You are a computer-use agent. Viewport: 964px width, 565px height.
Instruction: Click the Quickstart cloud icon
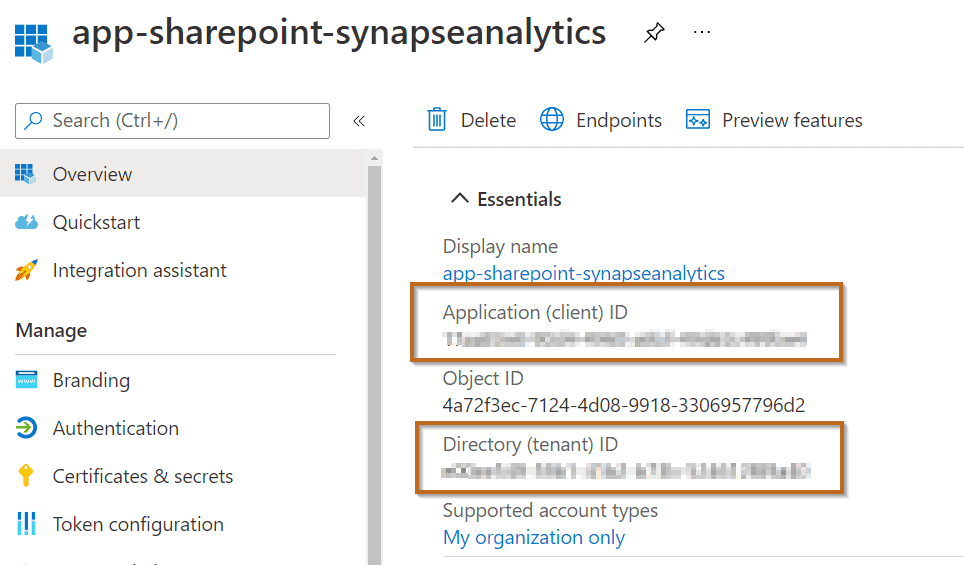coord(26,222)
